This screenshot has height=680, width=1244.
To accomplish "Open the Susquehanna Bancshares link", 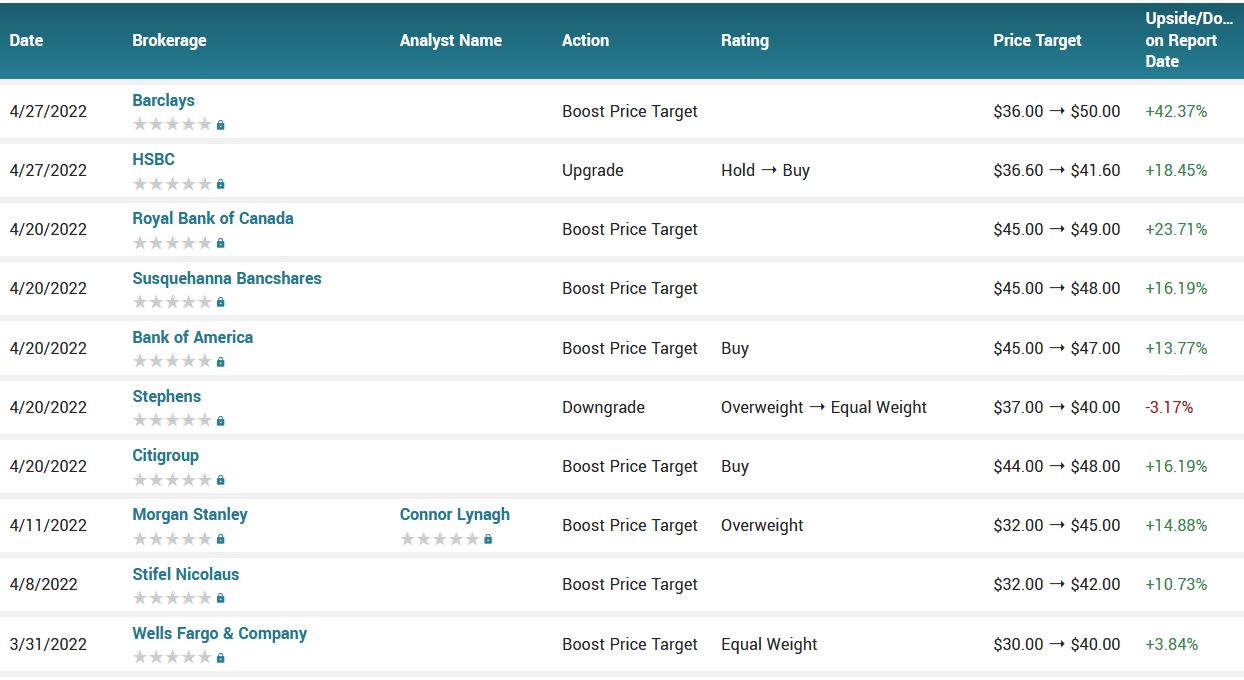I will tap(226, 278).
